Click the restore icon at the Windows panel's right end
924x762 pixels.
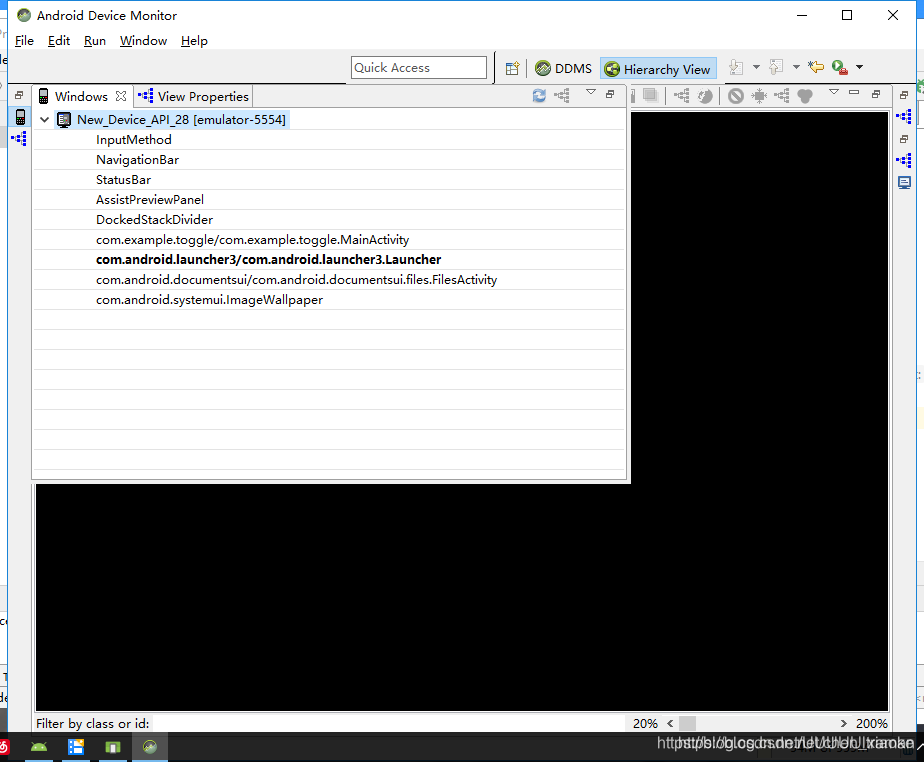tap(610, 94)
